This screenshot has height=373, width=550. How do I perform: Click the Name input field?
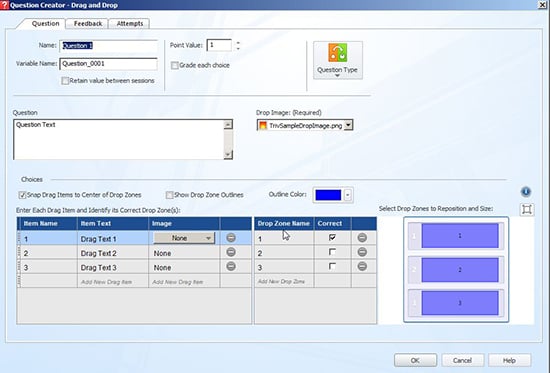108,46
